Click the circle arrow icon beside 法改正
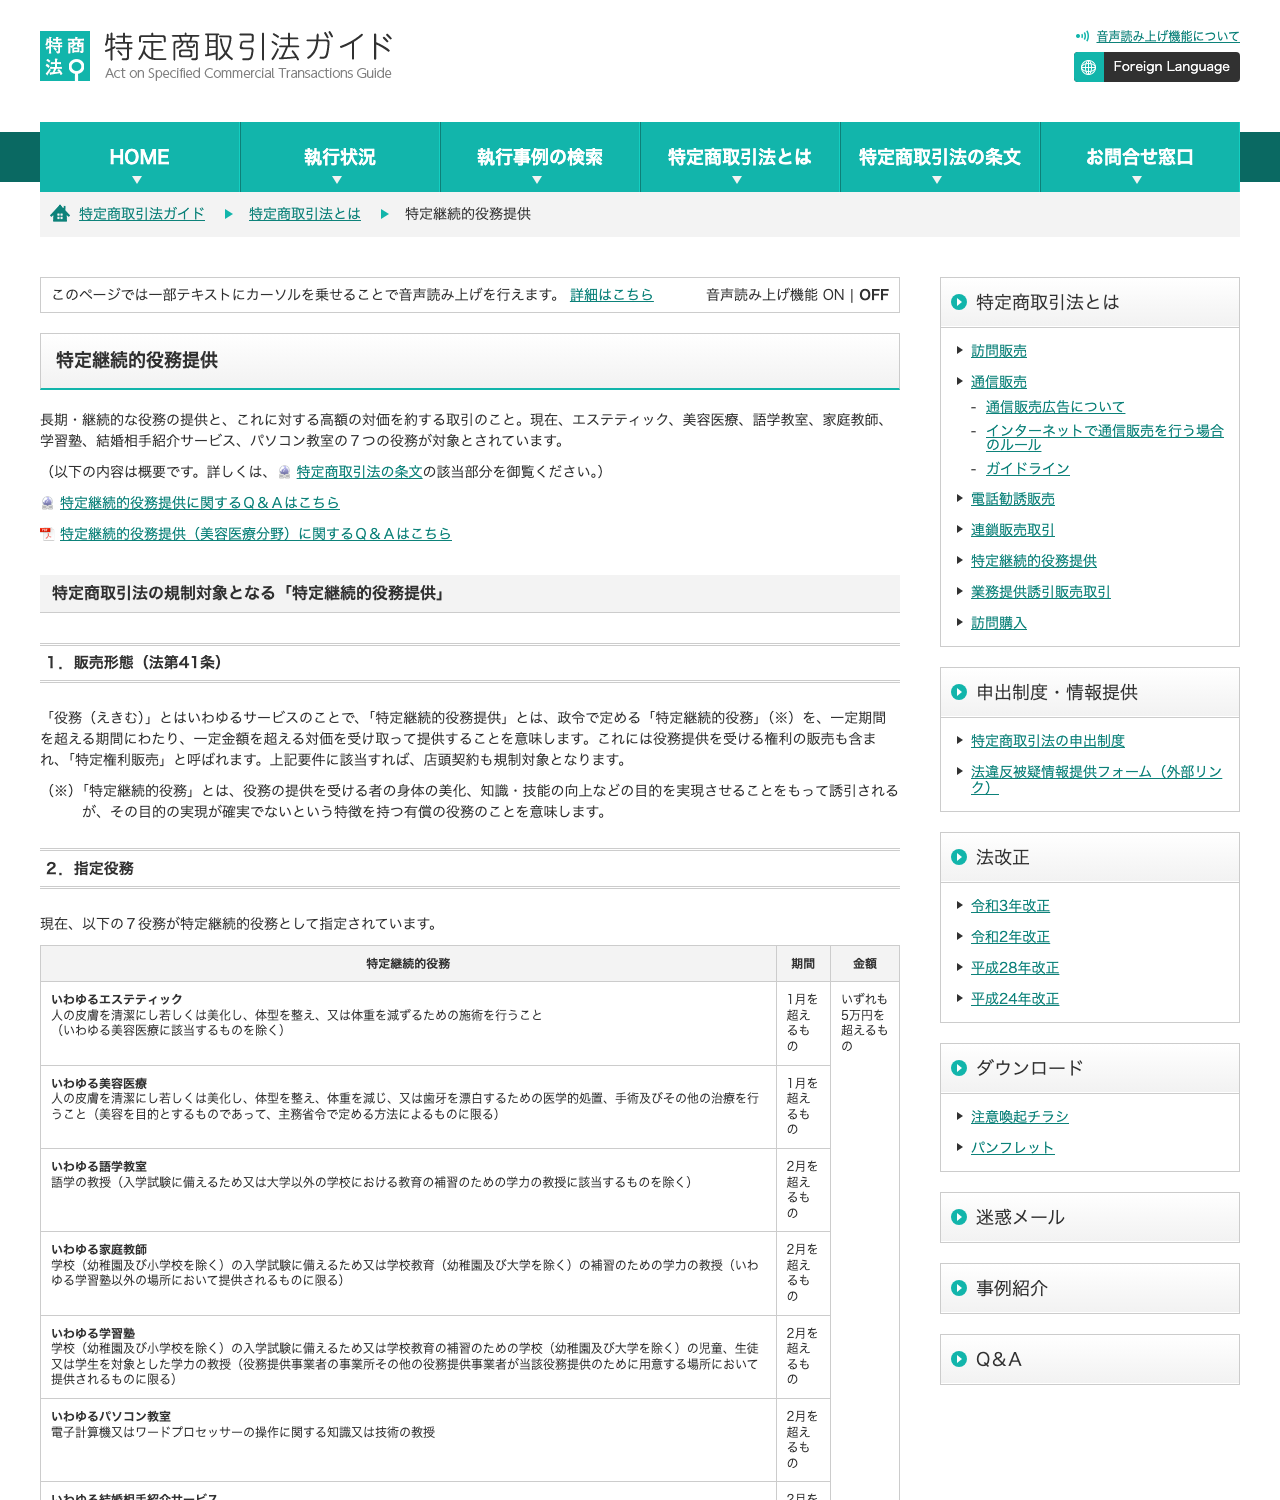Screen dimensions: 1280x1500 pos(959,857)
